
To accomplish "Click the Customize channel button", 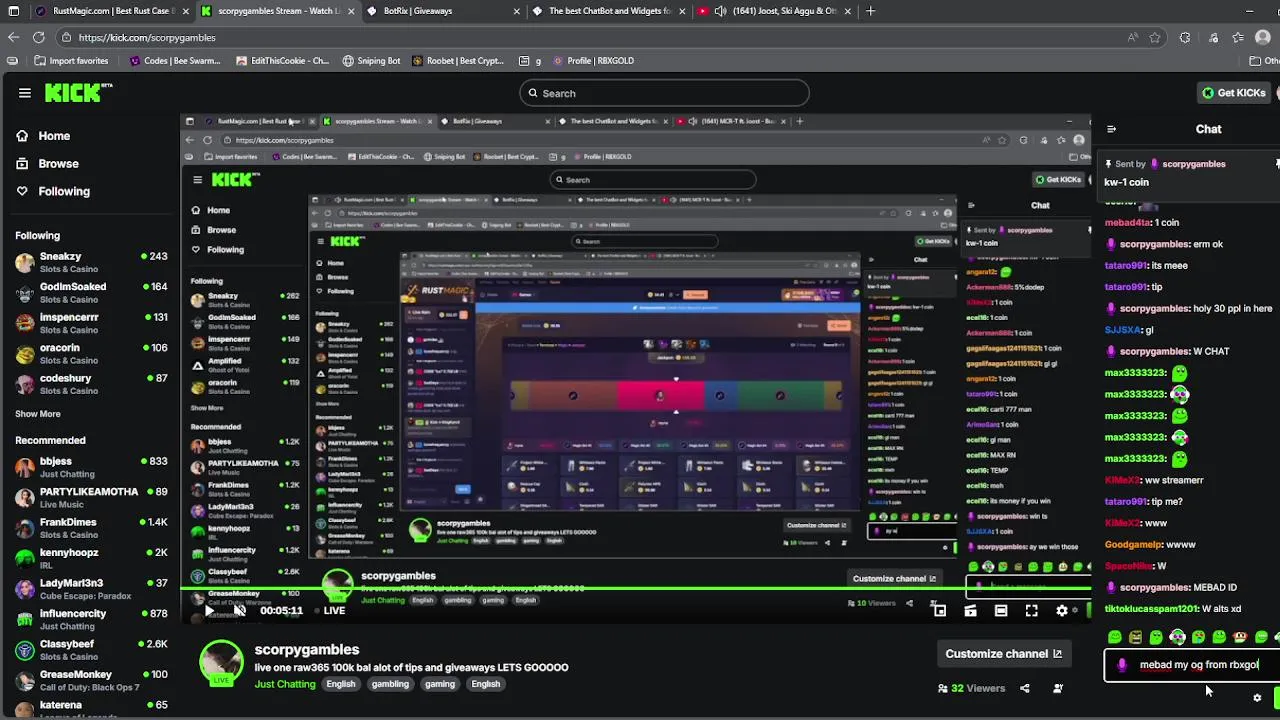I will click(x=1004, y=654).
